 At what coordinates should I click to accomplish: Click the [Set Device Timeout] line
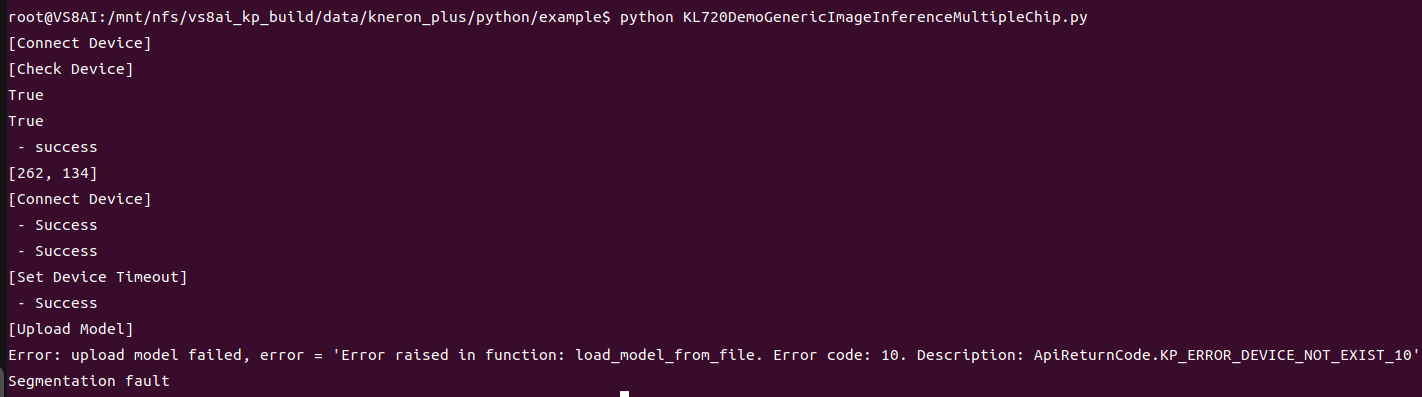(x=98, y=277)
